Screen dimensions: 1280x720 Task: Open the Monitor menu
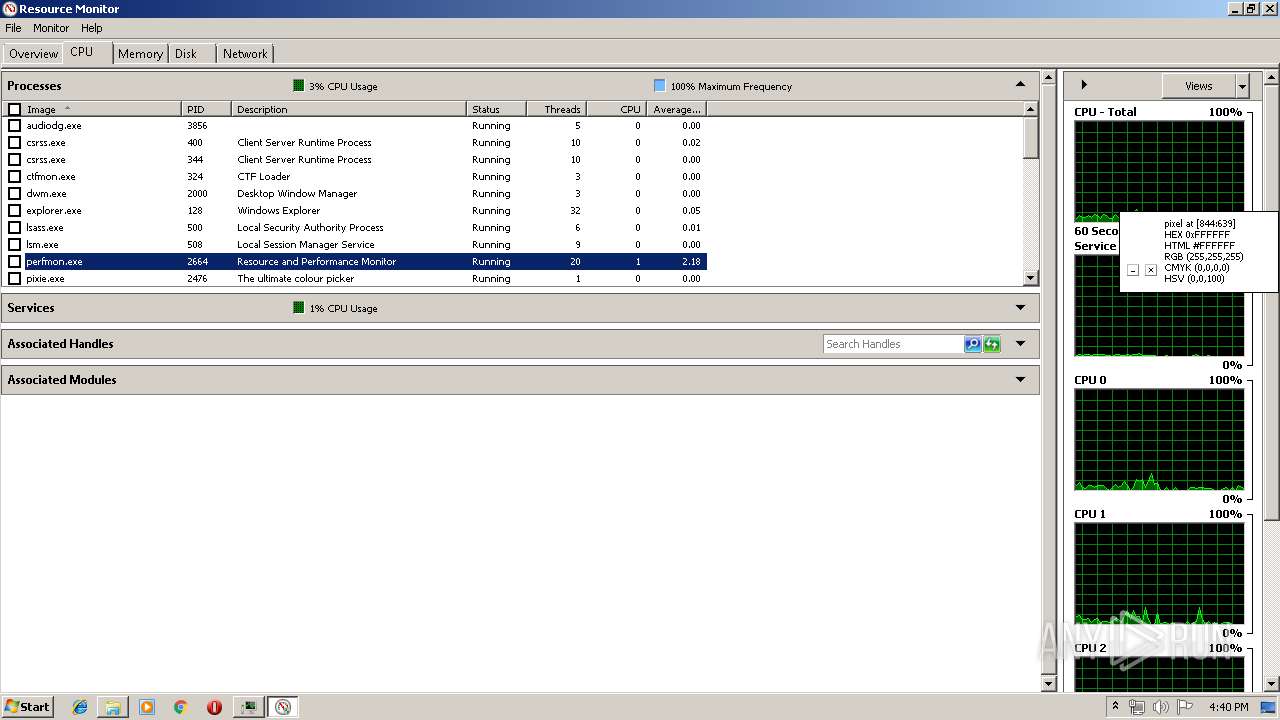[x=51, y=28]
